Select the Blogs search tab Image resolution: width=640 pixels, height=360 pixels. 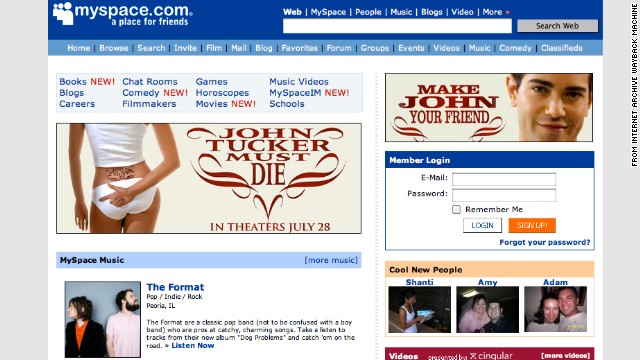coord(432,12)
